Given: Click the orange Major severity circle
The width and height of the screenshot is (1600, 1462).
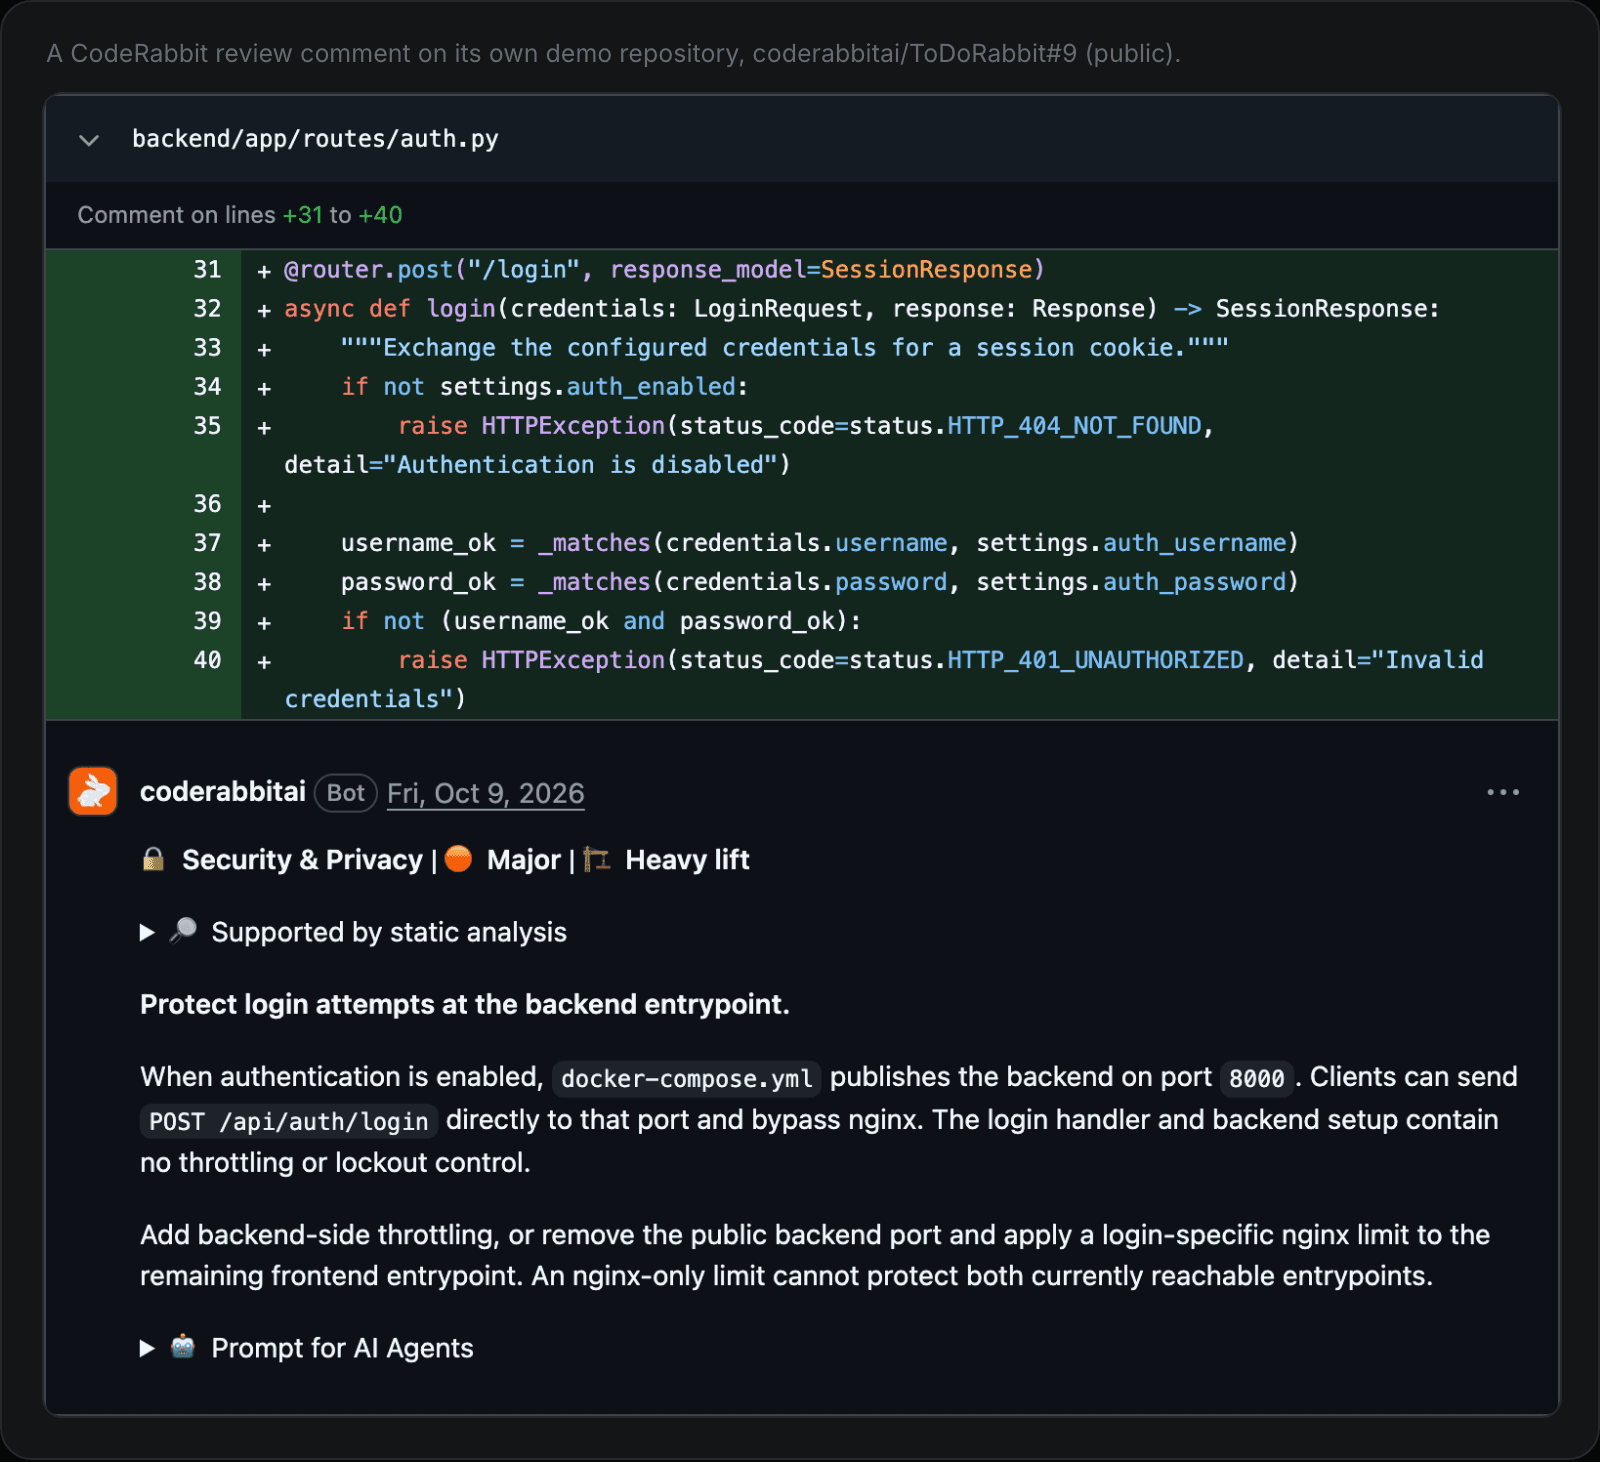Looking at the screenshot, I should (x=458, y=859).
